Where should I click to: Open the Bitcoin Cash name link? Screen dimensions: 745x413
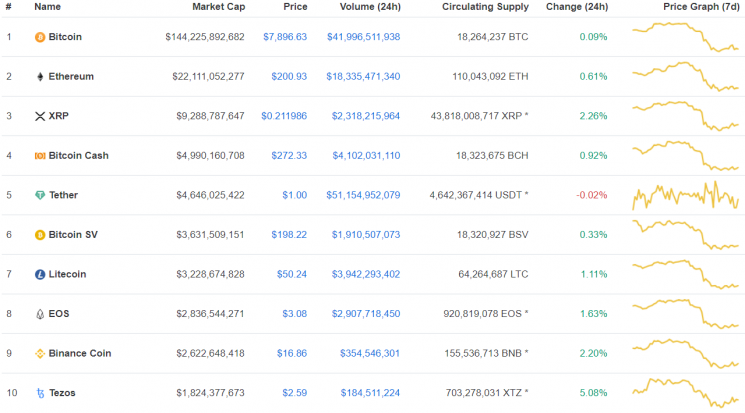pyautogui.click(x=78, y=155)
